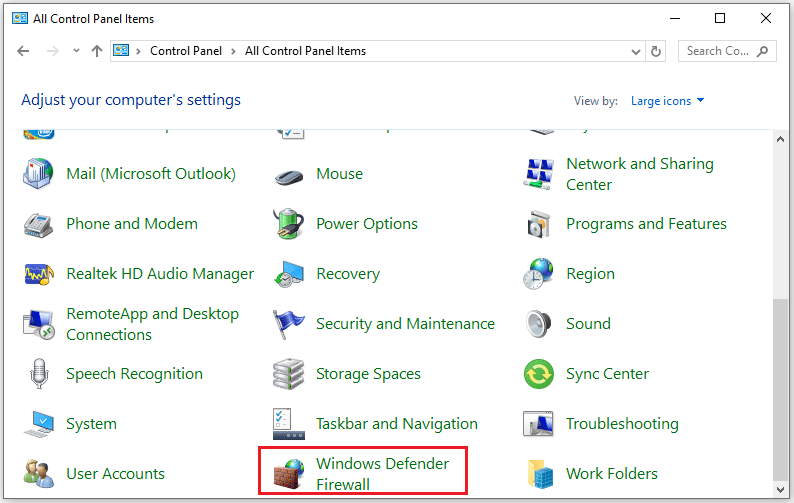Expand chevron after Control Panel breadcrumb

point(233,51)
